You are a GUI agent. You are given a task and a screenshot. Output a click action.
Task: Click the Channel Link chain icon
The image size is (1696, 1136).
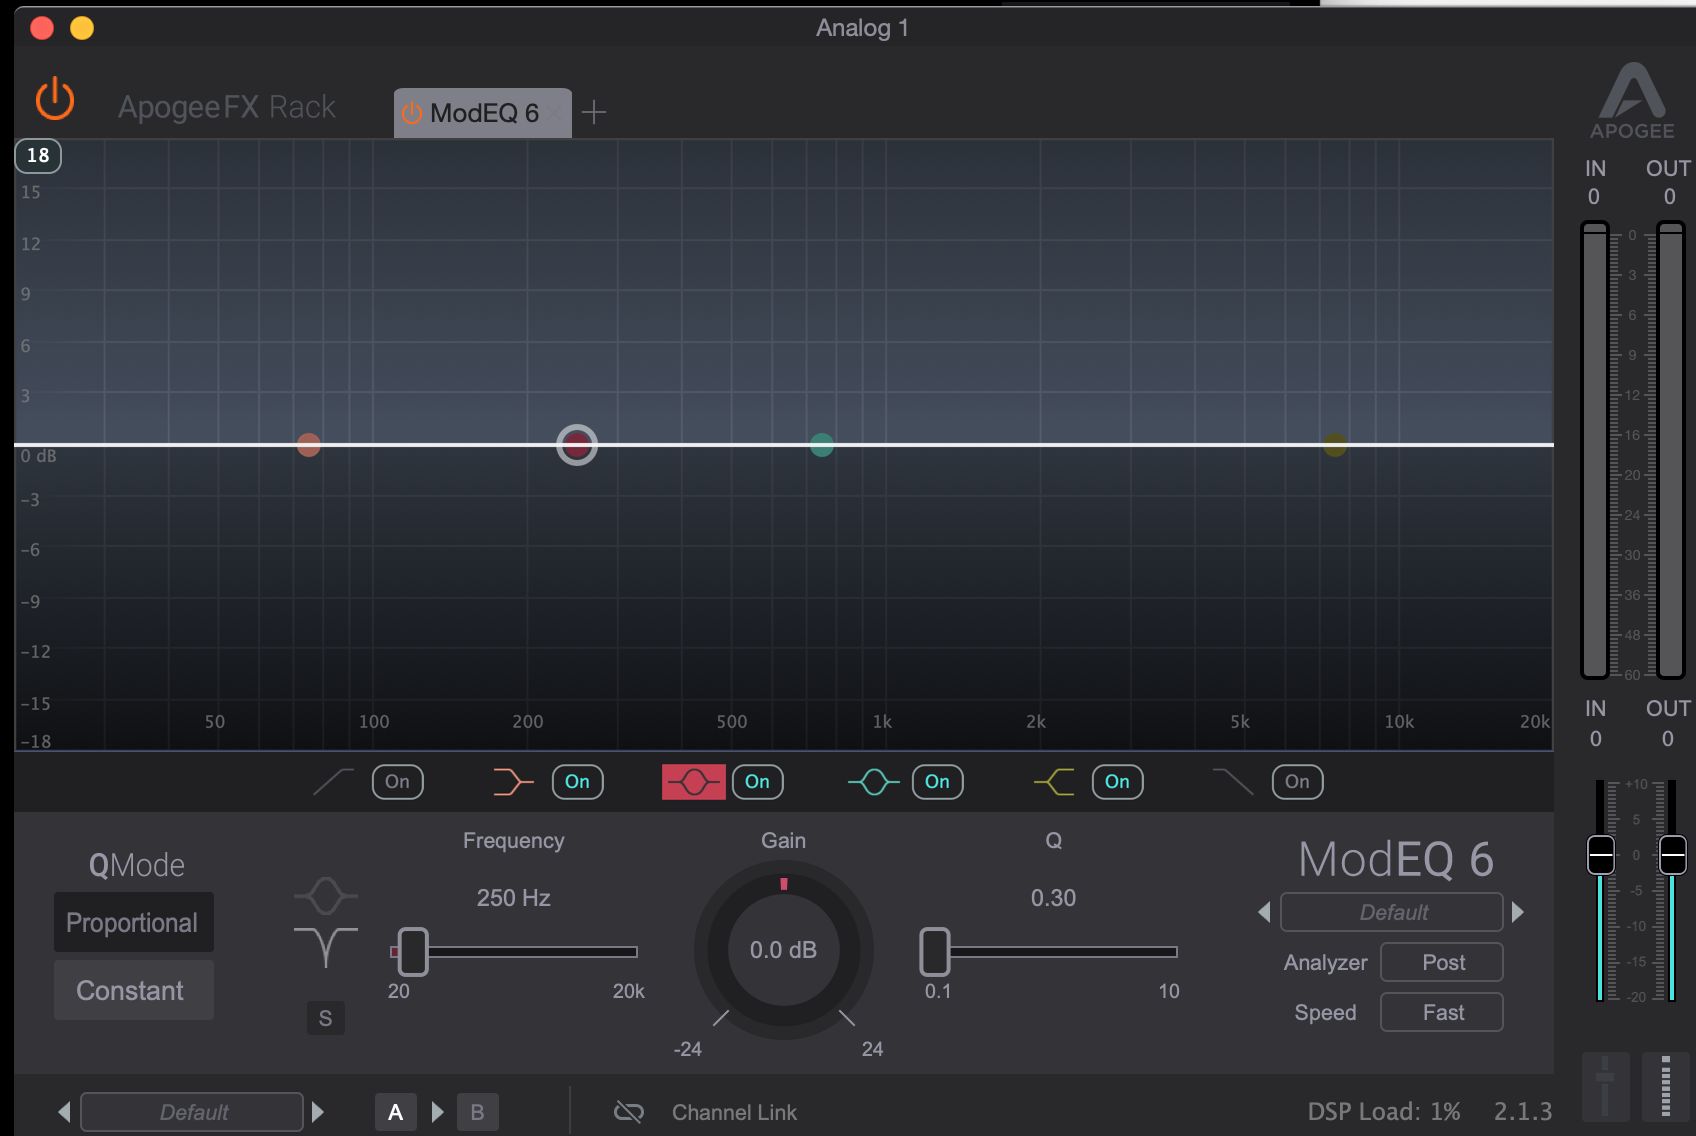point(629,1112)
